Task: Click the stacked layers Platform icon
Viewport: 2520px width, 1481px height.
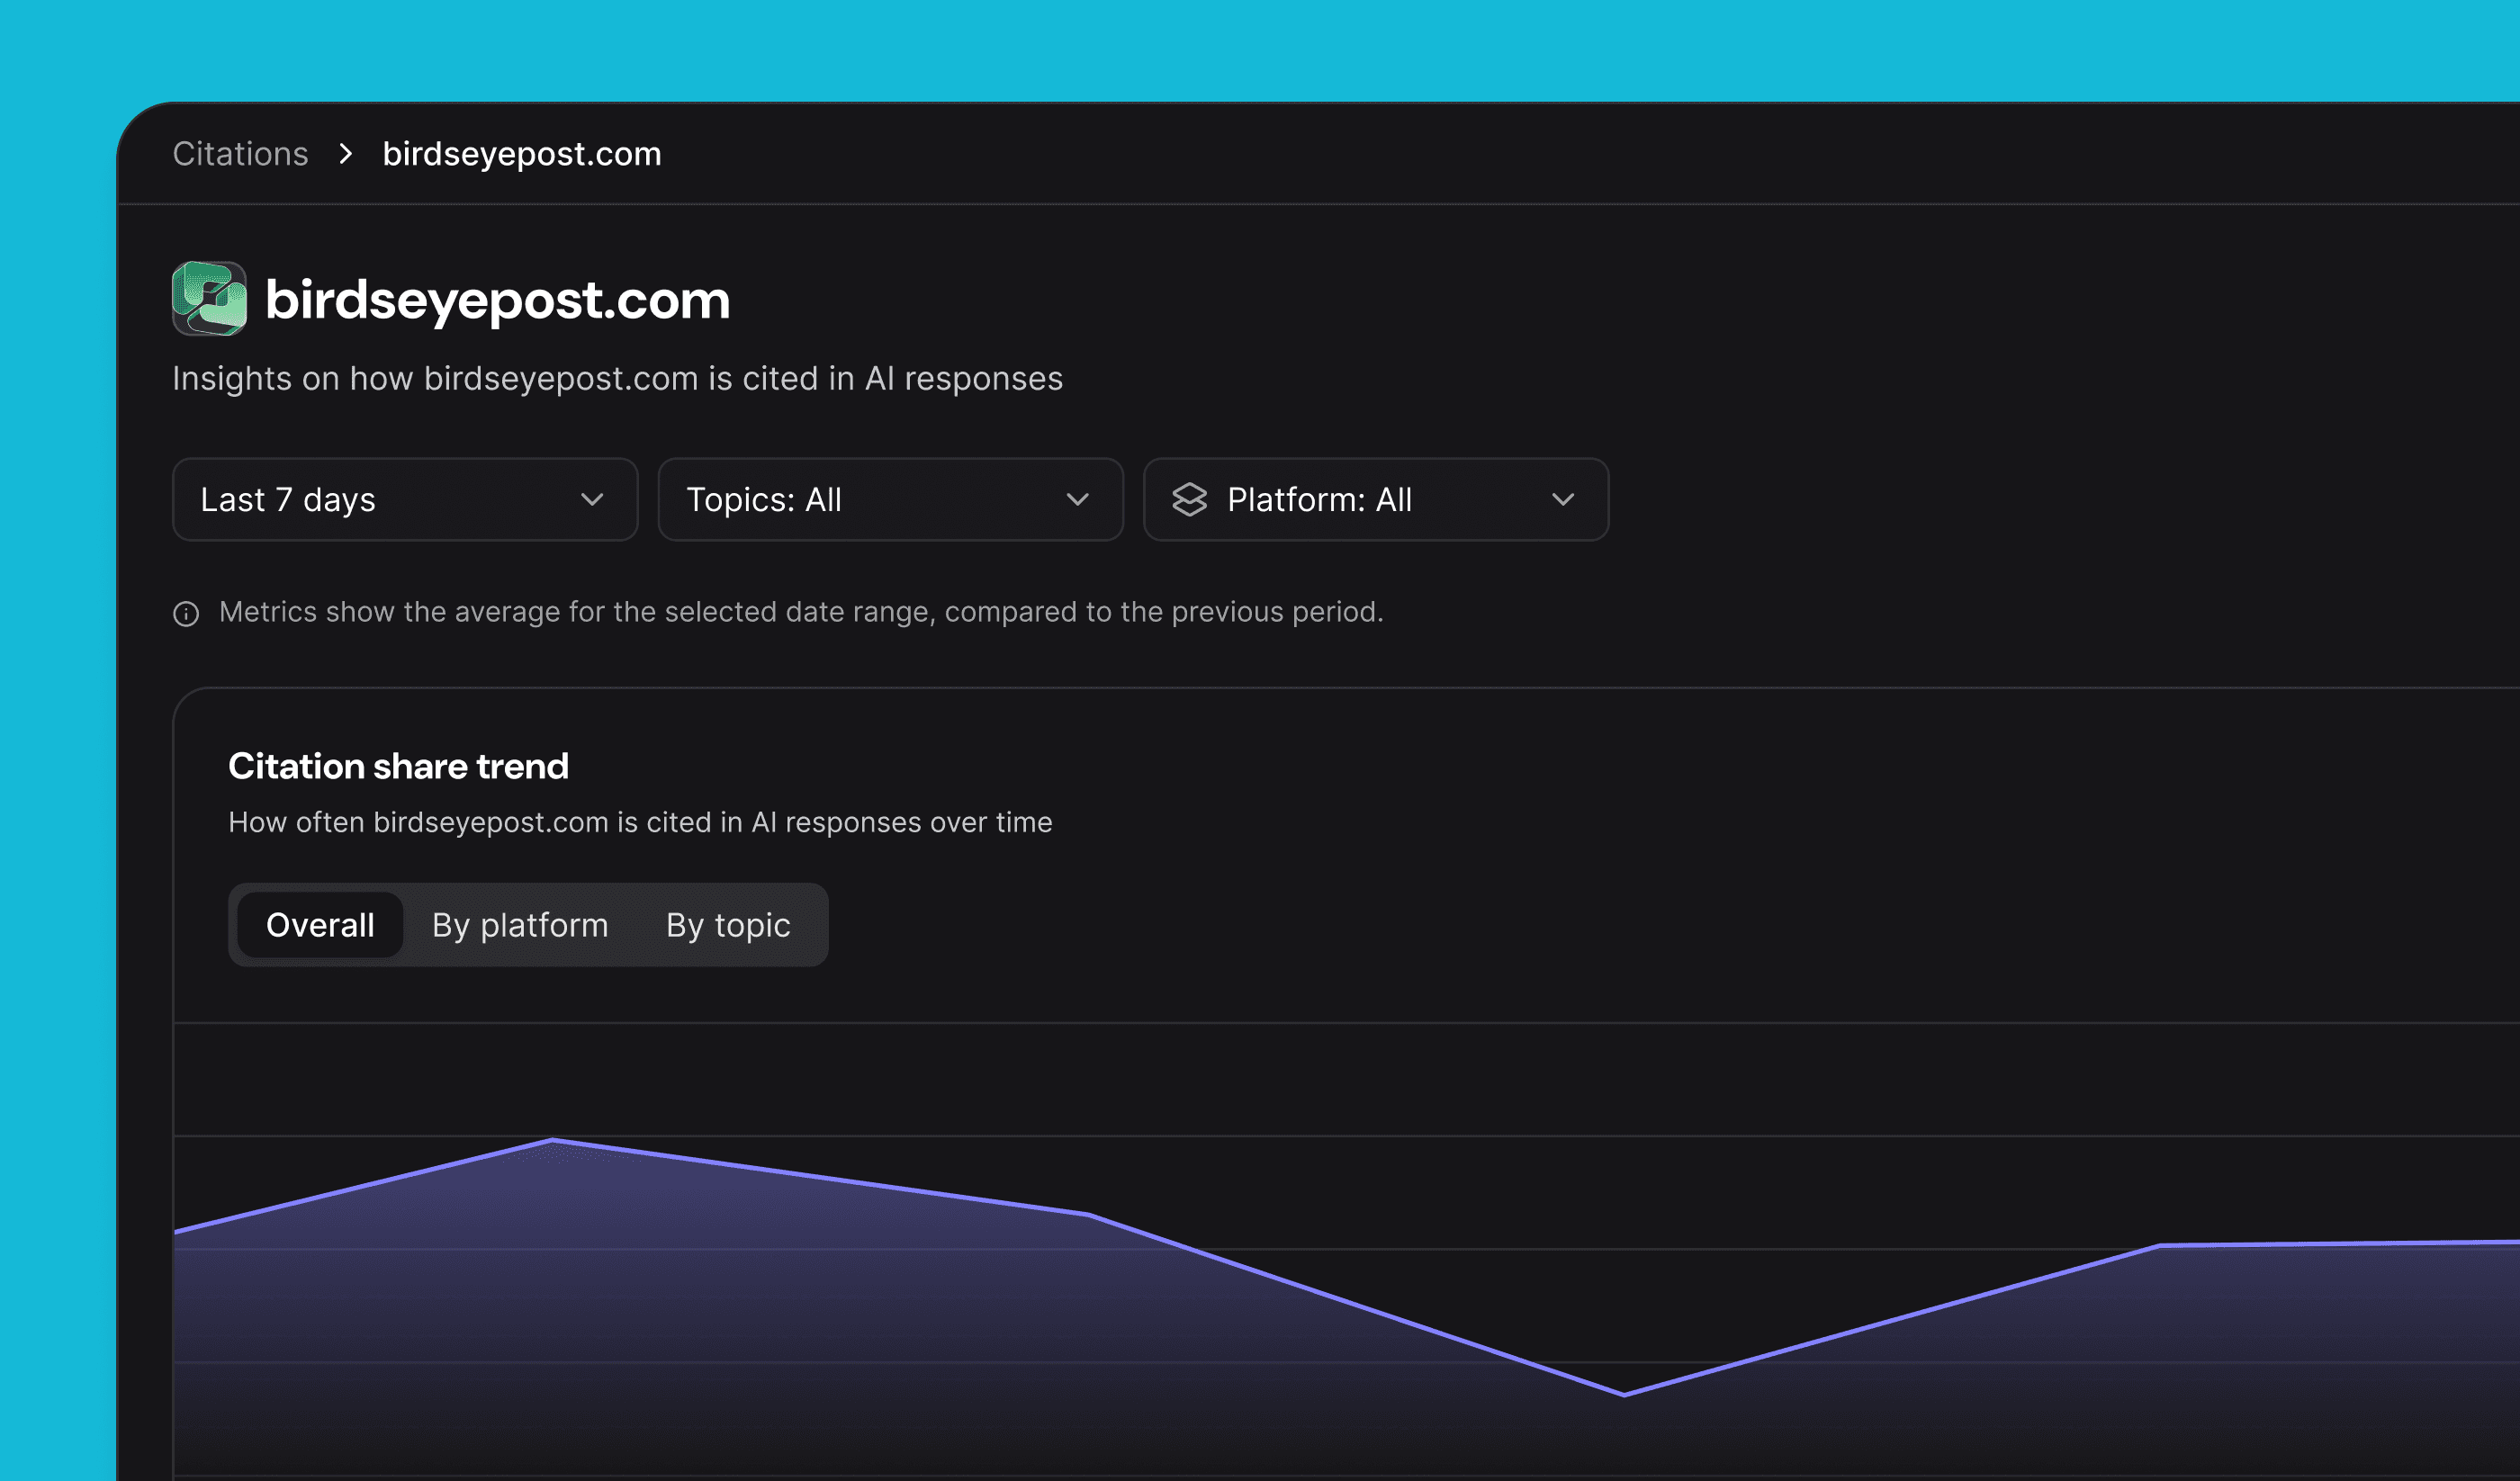Action: tap(1189, 499)
